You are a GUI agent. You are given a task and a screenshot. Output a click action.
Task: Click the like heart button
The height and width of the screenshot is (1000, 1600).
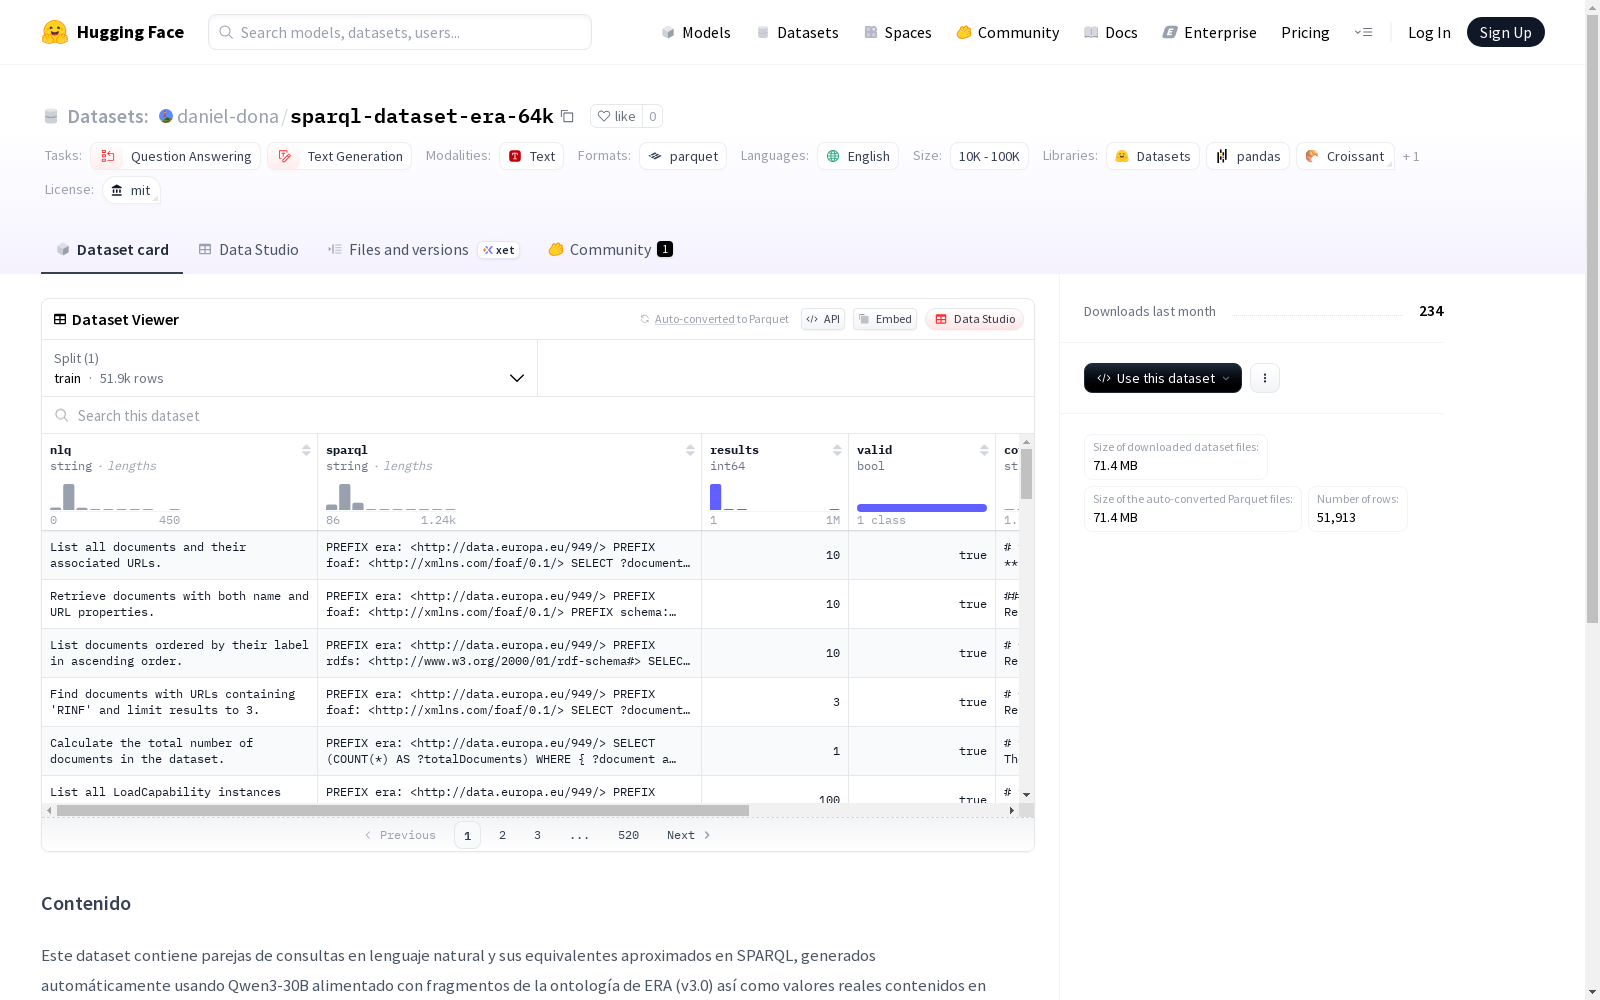[616, 116]
